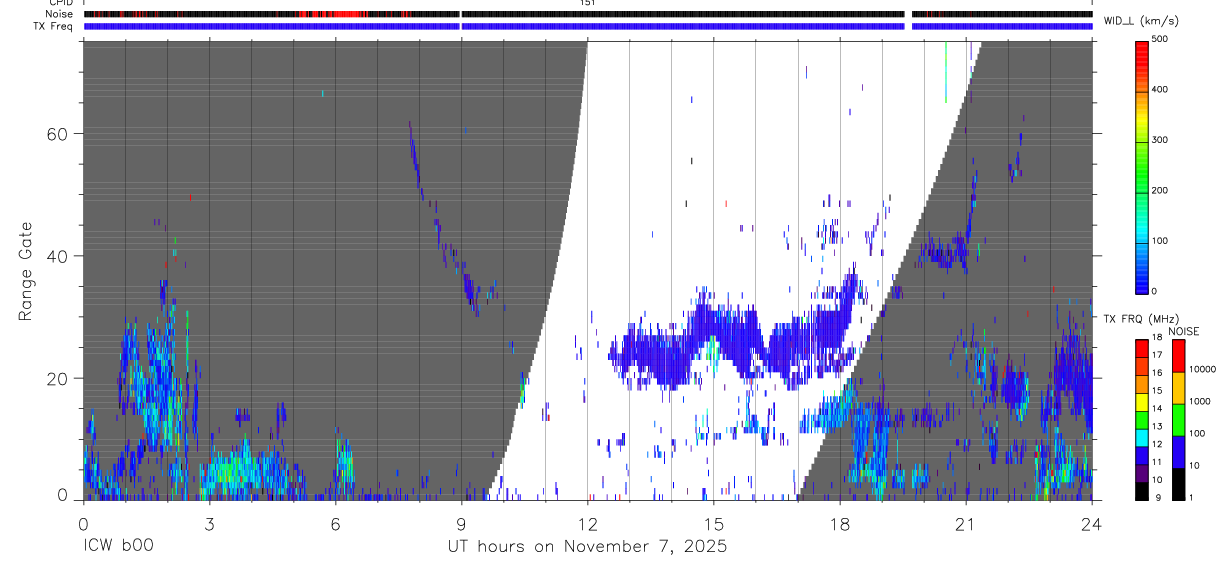Click the '9' hour tick on time axis
The width and height of the screenshot is (1228, 567).
coord(461,522)
